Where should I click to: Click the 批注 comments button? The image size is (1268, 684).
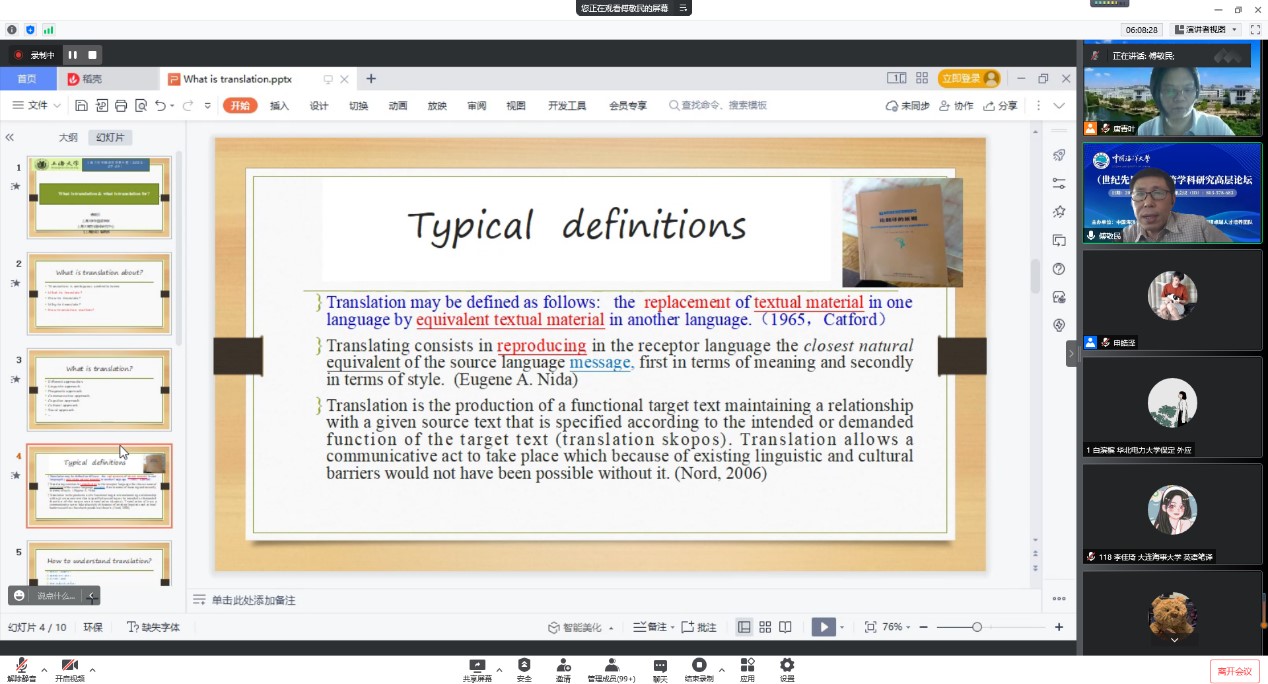tap(699, 627)
